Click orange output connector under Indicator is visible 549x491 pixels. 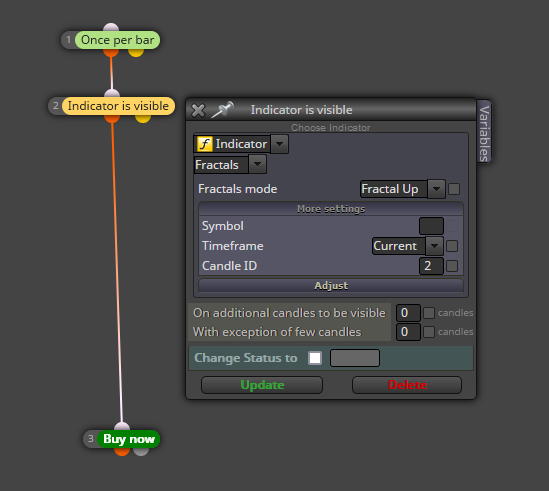coord(112,119)
